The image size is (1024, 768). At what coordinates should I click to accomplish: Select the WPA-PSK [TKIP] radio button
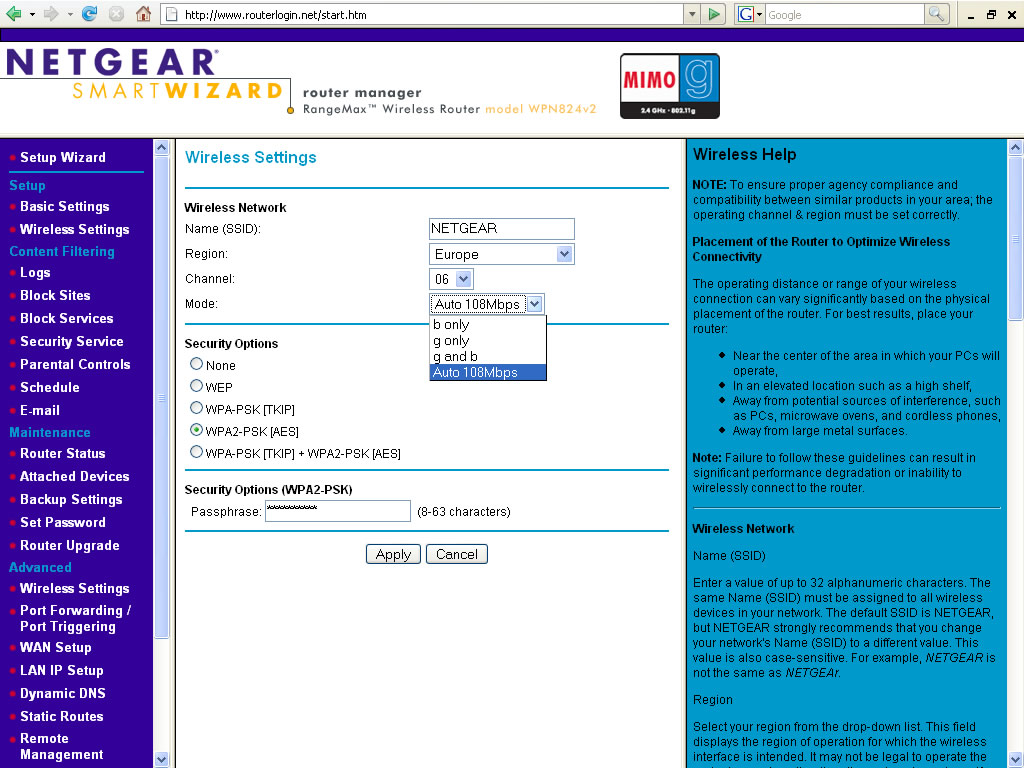pos(196,408)
